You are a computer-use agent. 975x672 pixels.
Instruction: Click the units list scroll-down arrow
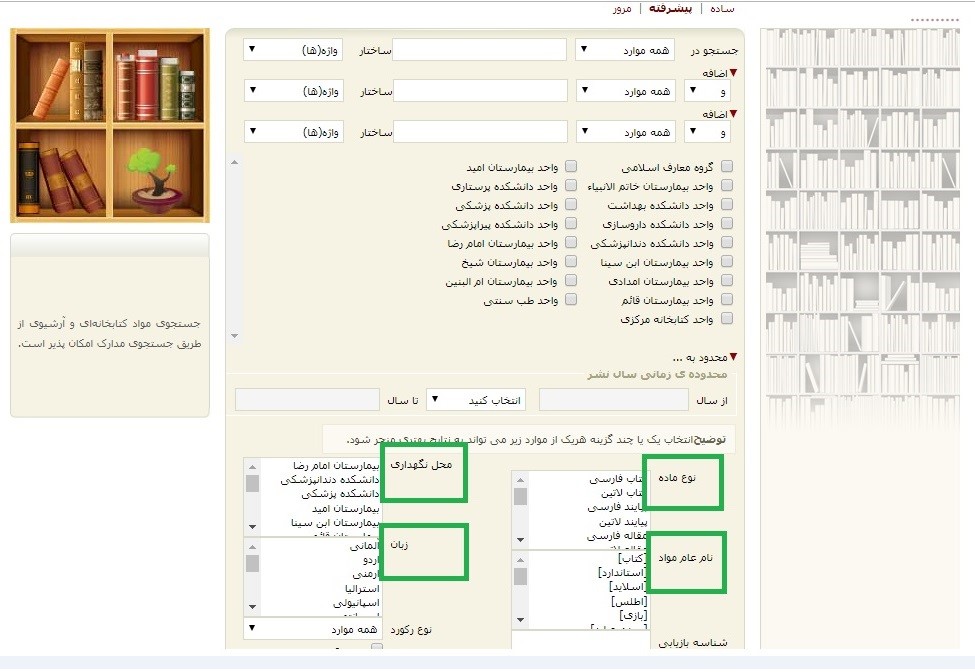[x=234, y=336]
